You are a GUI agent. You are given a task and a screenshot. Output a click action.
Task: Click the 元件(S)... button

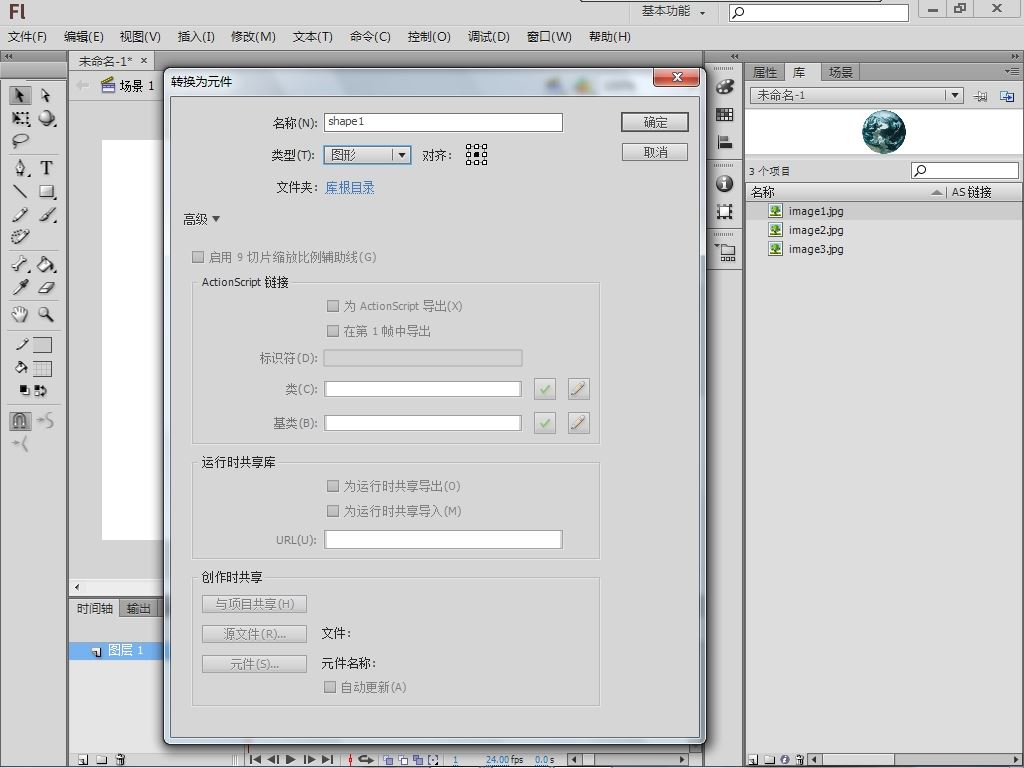point(254,664)
